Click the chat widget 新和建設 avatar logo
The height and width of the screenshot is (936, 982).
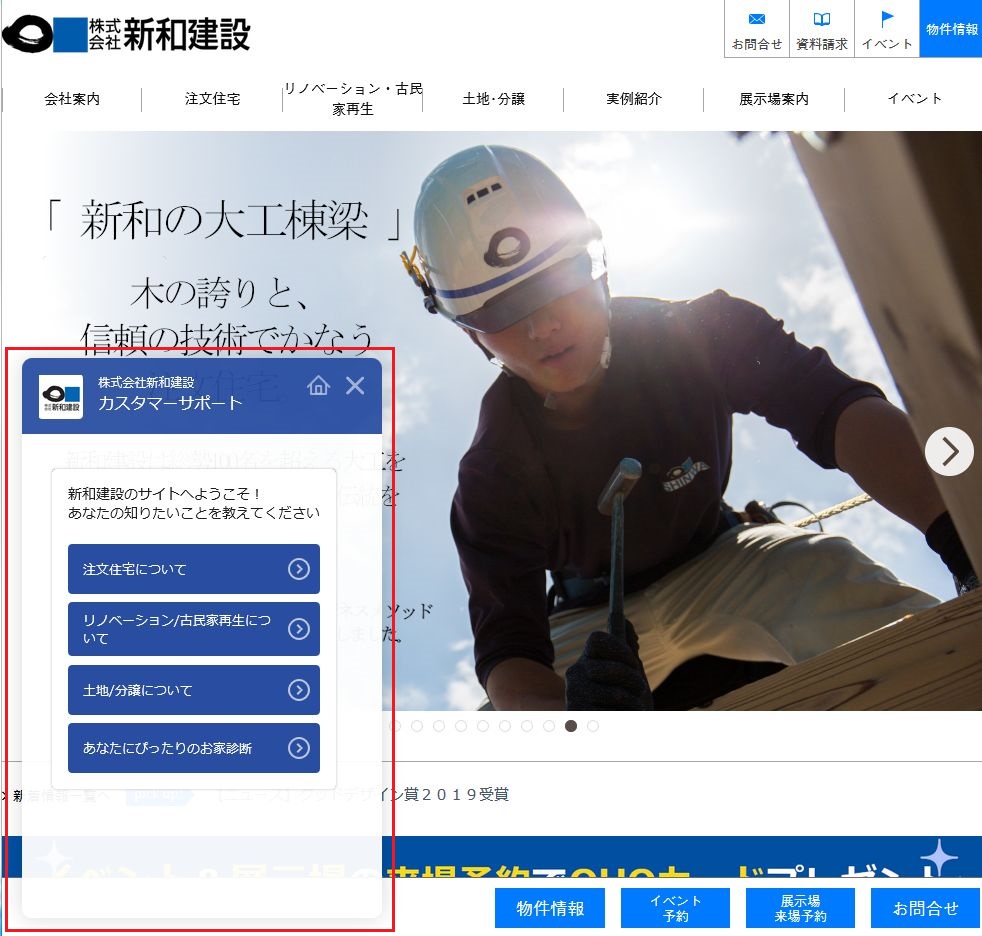61,396
